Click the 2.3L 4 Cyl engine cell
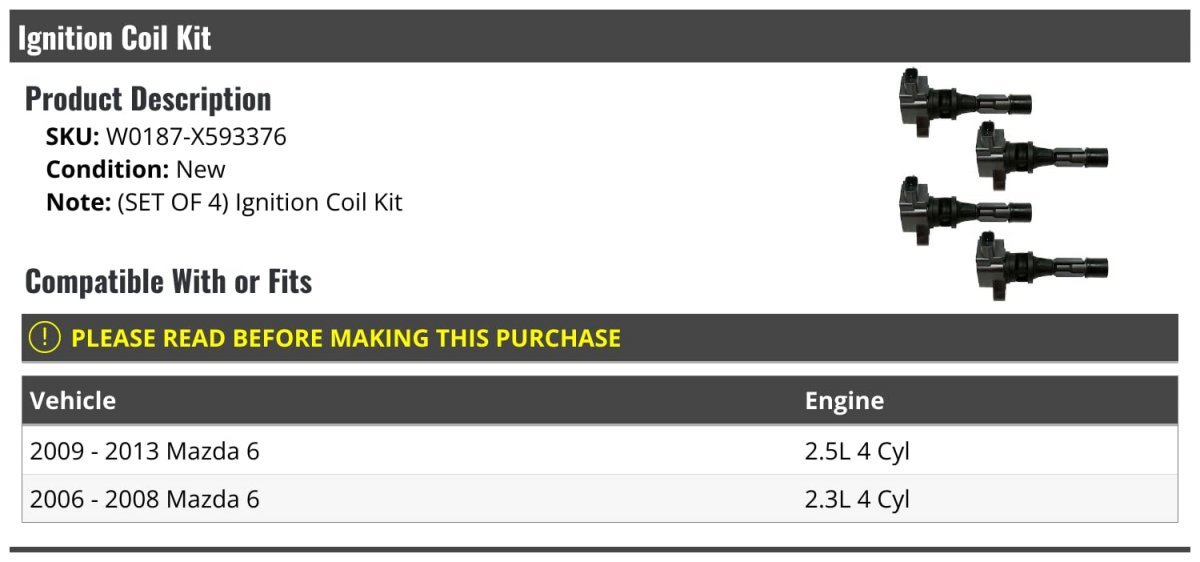This screenshot has width=1200, height=562. (857, 499)
